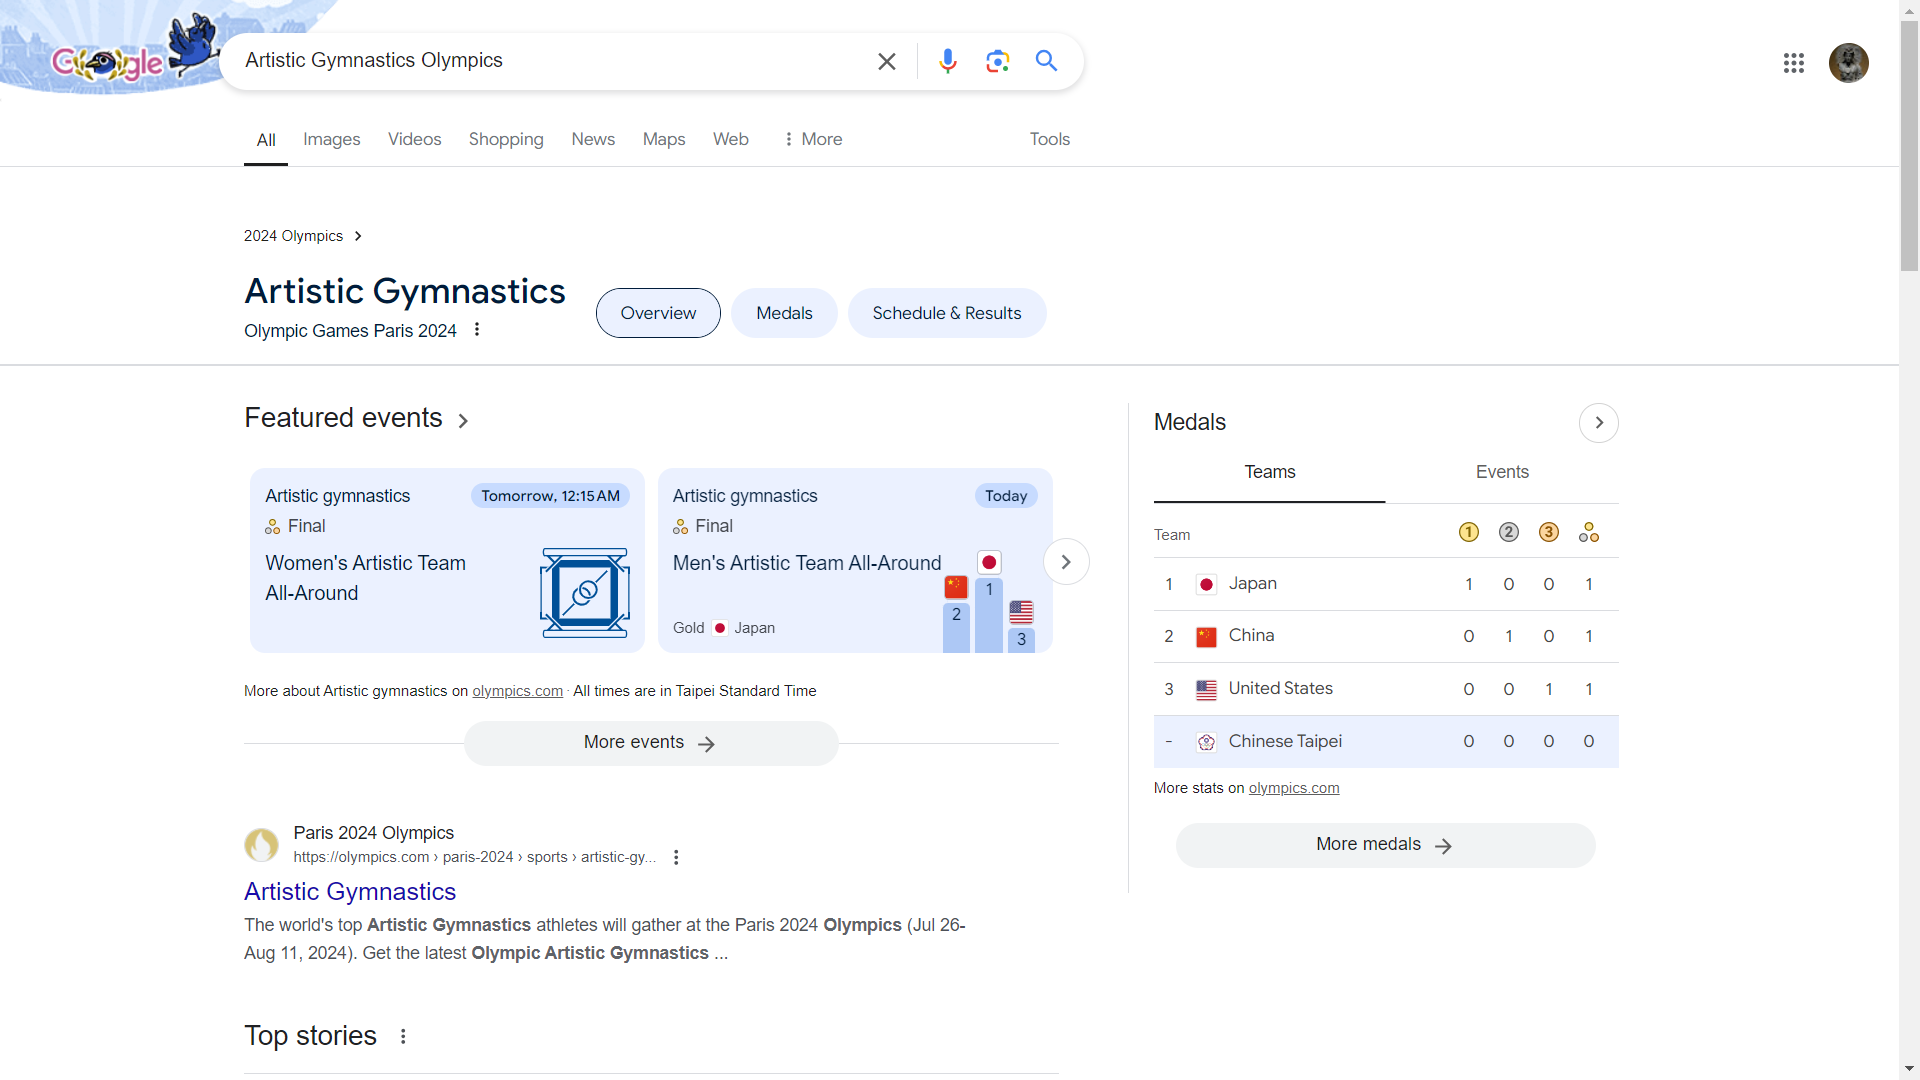
Task: Open the Artistic Gymnastics search result title
Action: (350, 891)
